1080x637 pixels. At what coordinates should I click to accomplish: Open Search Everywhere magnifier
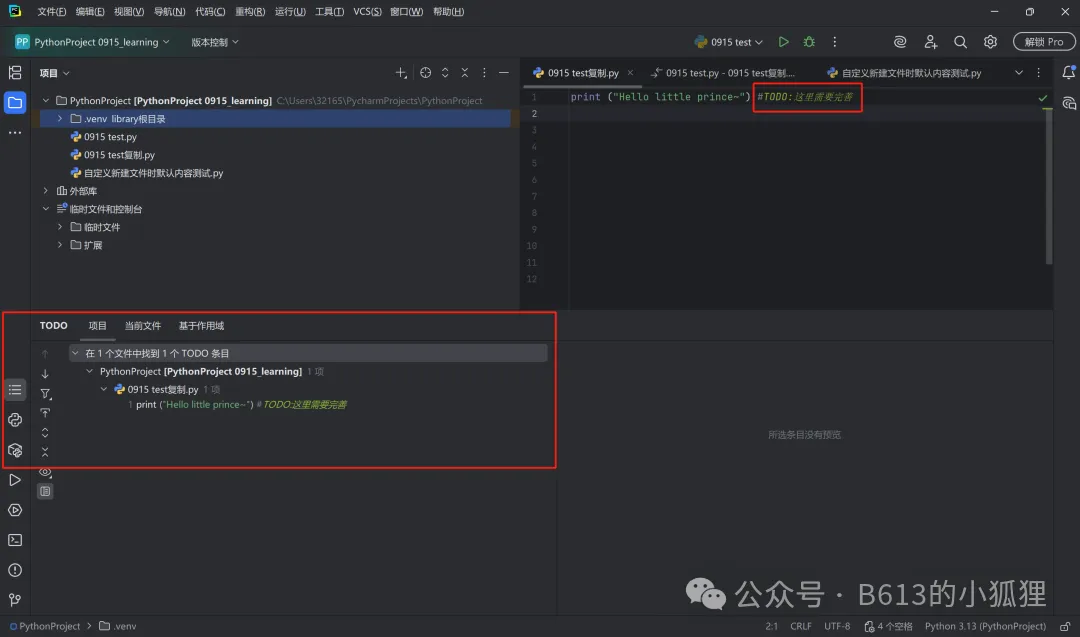[x=960, y=42]
